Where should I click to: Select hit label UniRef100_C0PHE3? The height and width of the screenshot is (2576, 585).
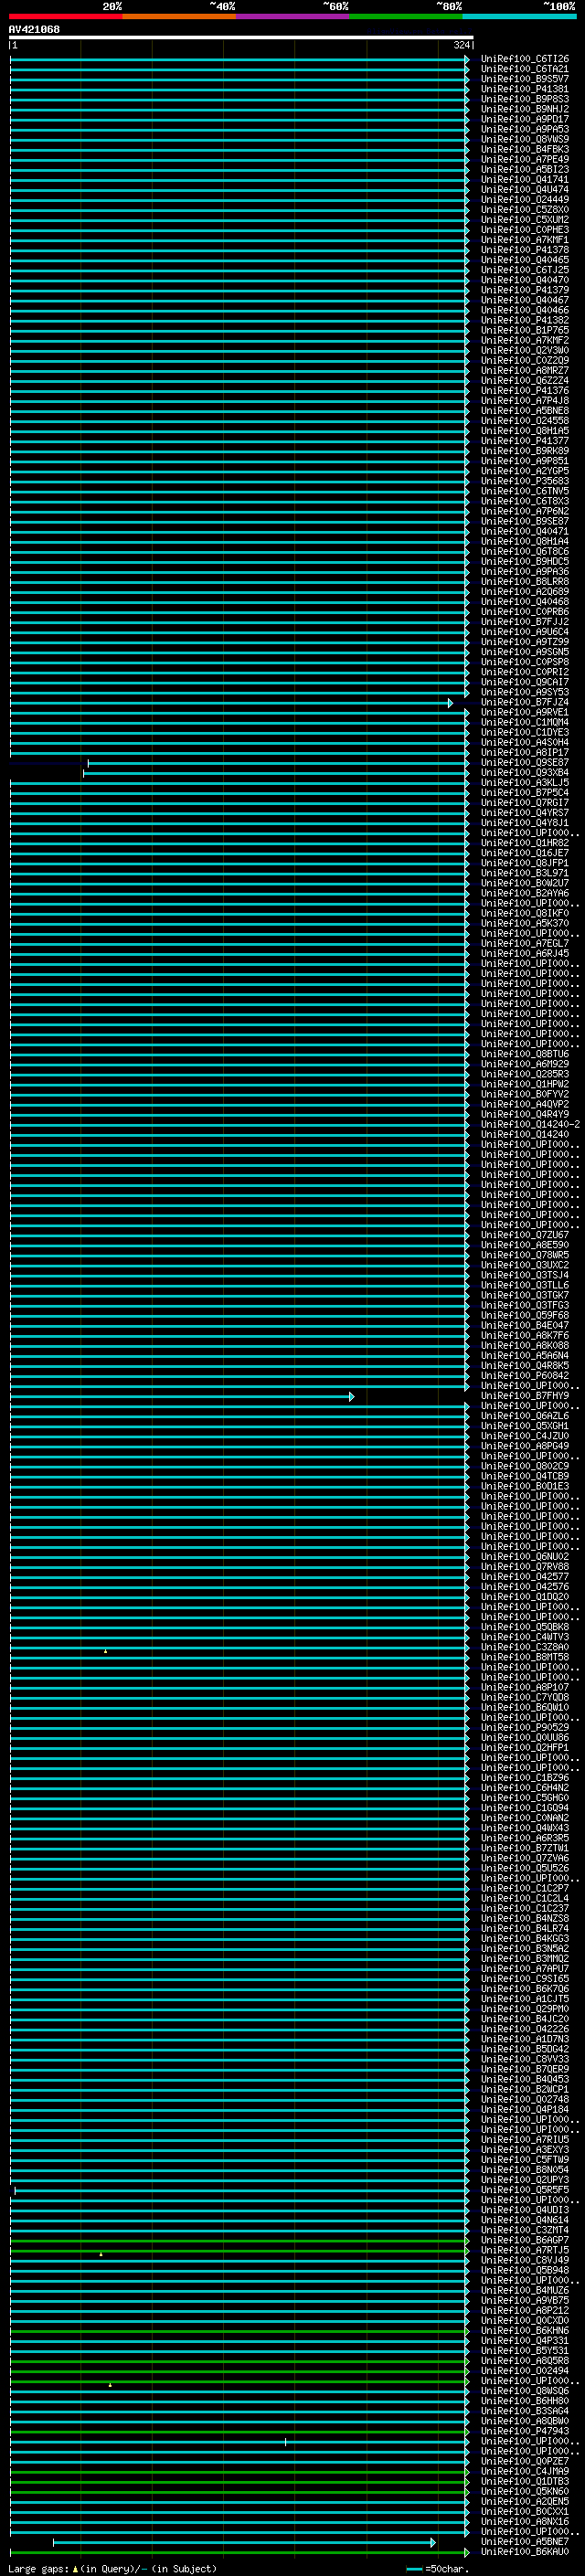click(524, 230)
